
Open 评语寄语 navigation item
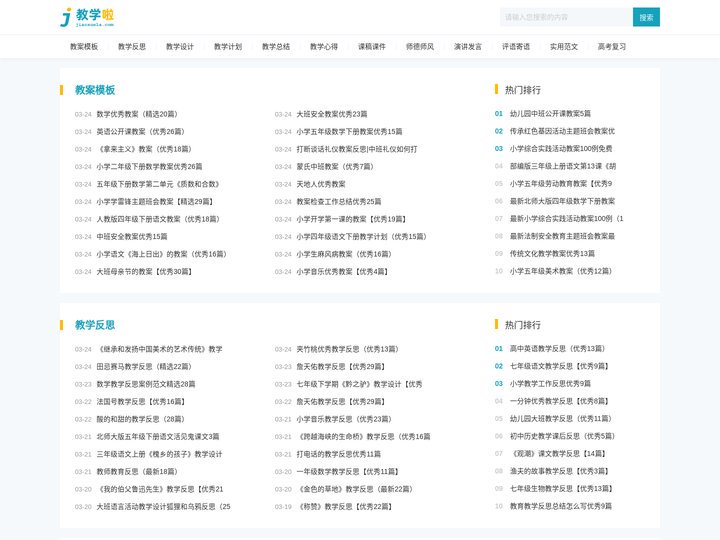tap(516, 46)
